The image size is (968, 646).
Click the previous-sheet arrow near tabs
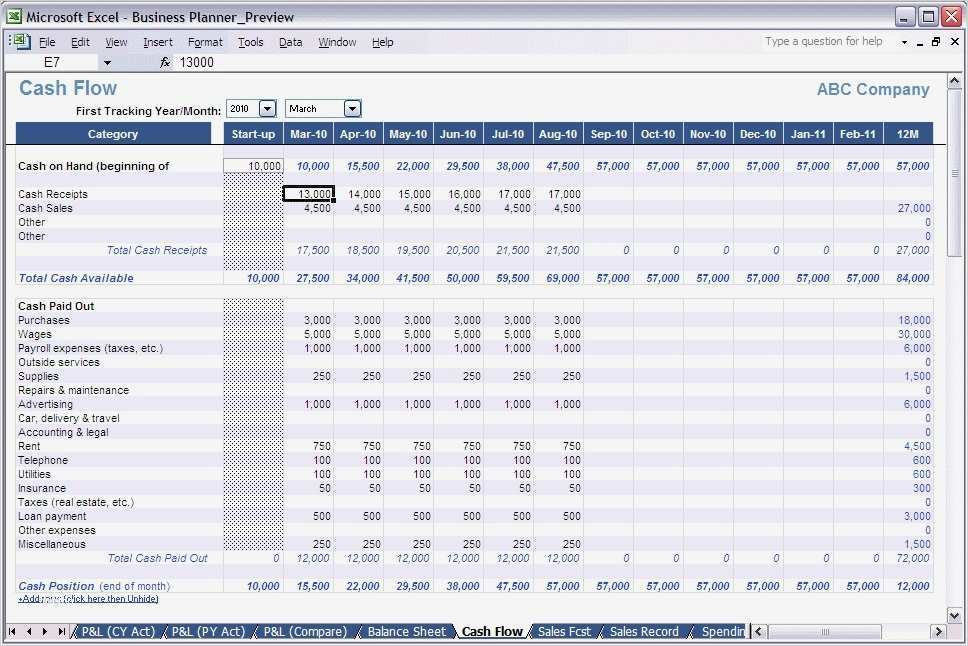[27, 631]
